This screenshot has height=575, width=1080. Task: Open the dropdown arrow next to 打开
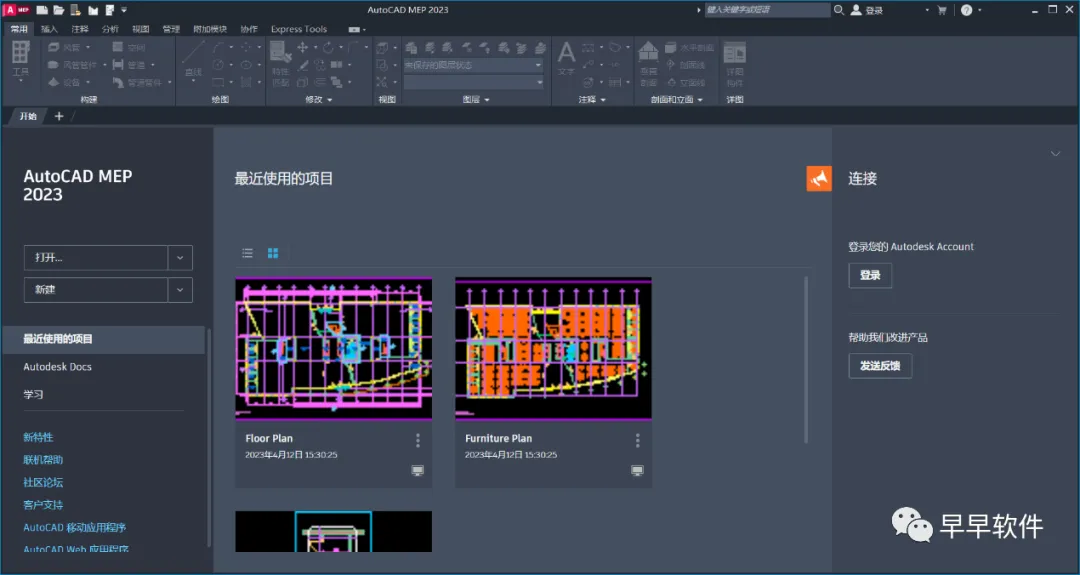pos(180,258)
